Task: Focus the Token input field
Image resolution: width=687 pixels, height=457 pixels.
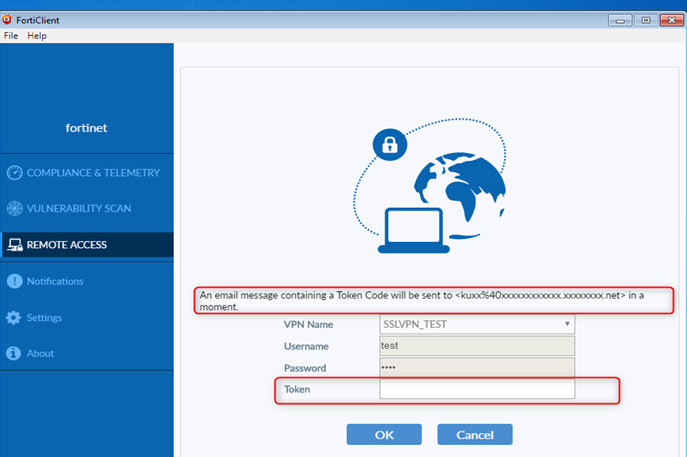Action: [x=477, y=389]
